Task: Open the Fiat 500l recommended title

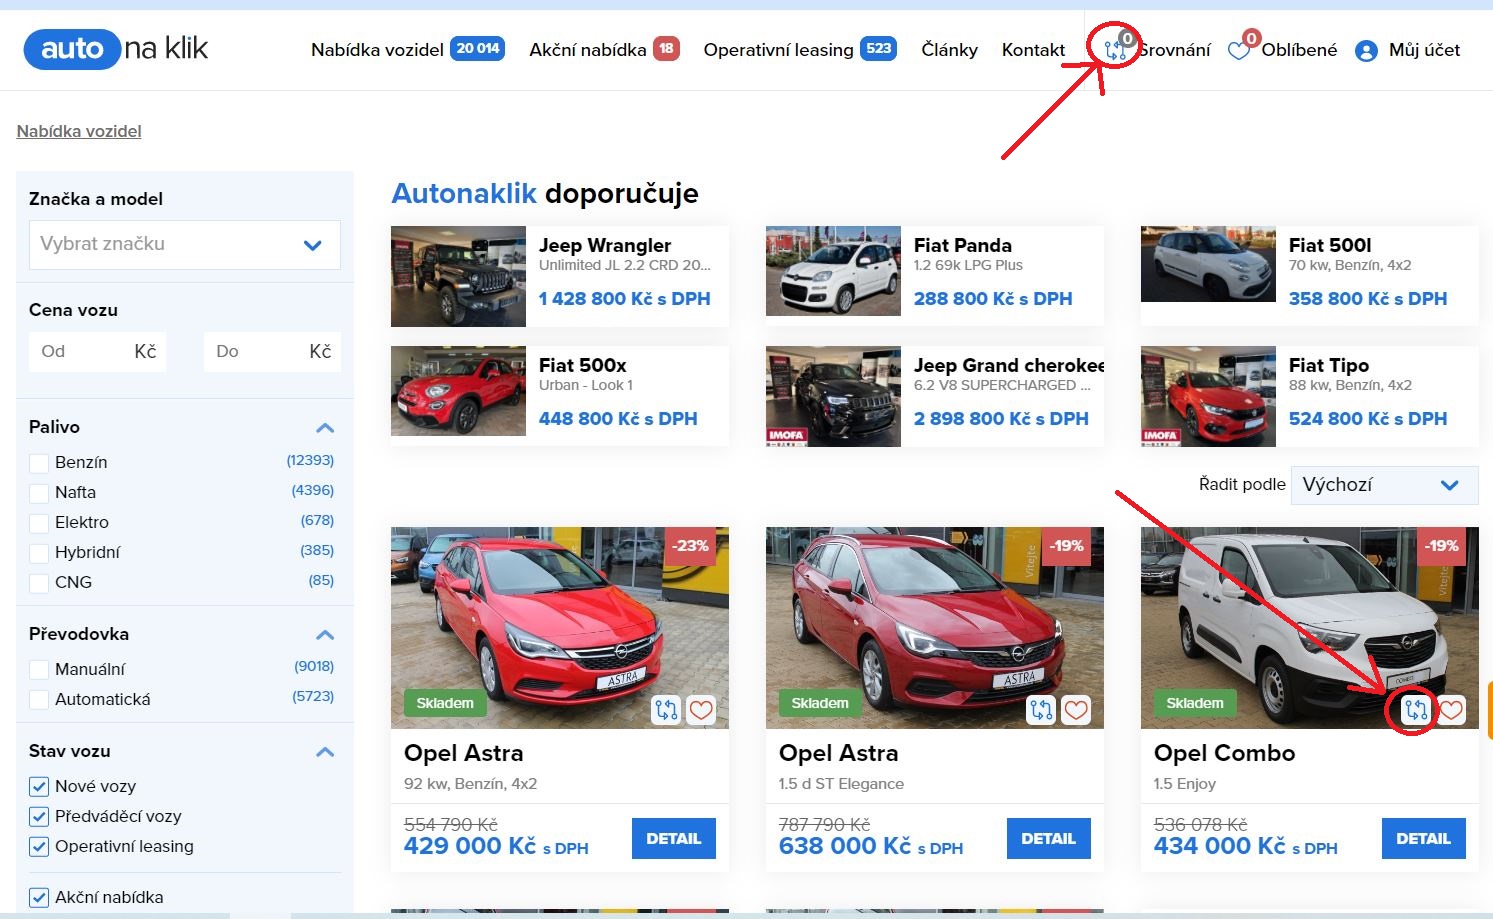Action: (1330, 245)
